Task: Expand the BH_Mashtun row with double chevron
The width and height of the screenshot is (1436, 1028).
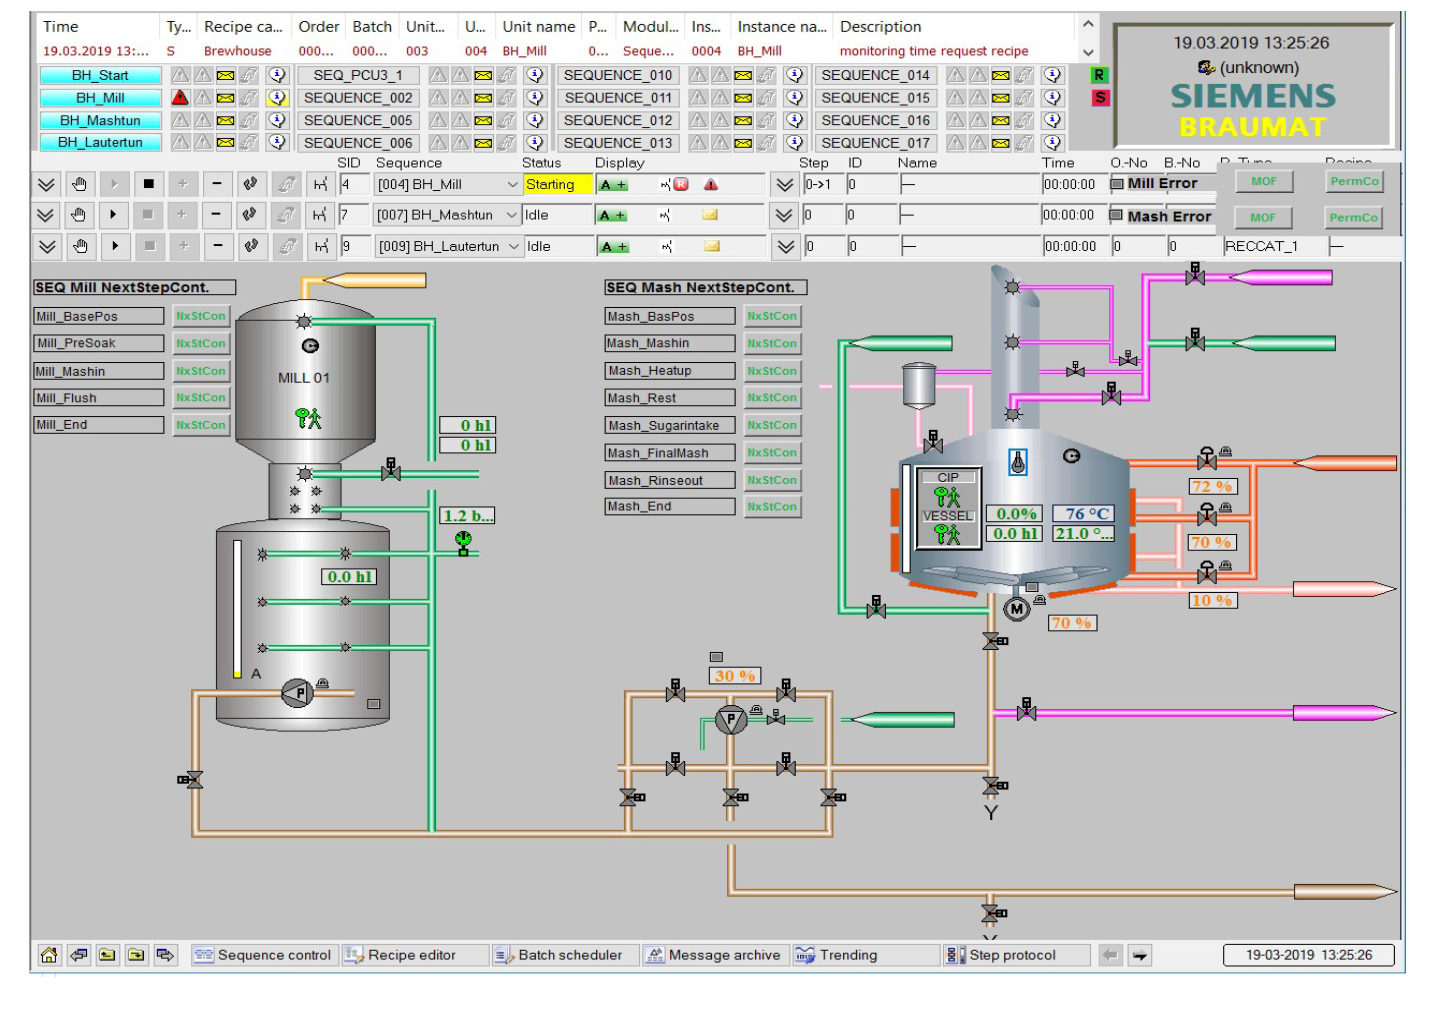Action: click(x=46, y=215)
